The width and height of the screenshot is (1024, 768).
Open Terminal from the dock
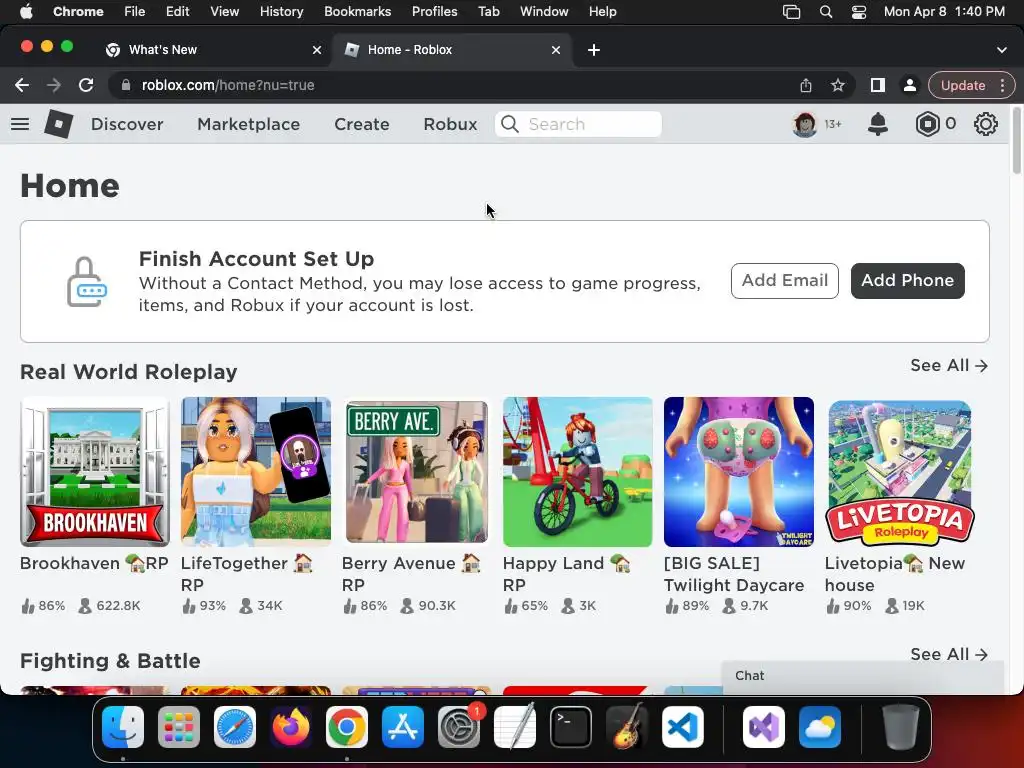click(x=571, y=727)
